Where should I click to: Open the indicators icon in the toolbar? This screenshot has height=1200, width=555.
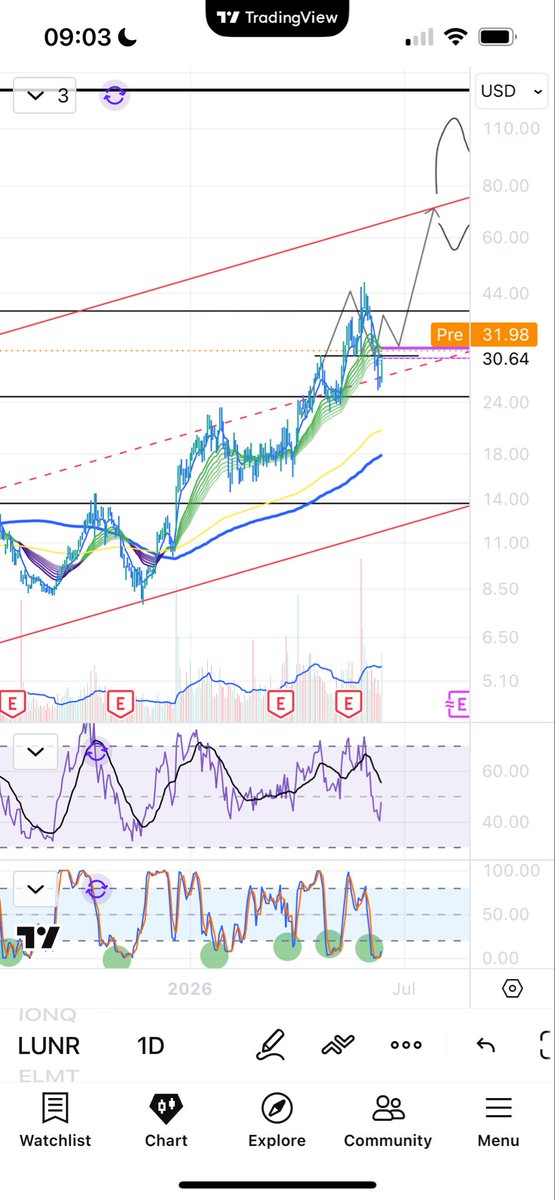click(338, 1046)
